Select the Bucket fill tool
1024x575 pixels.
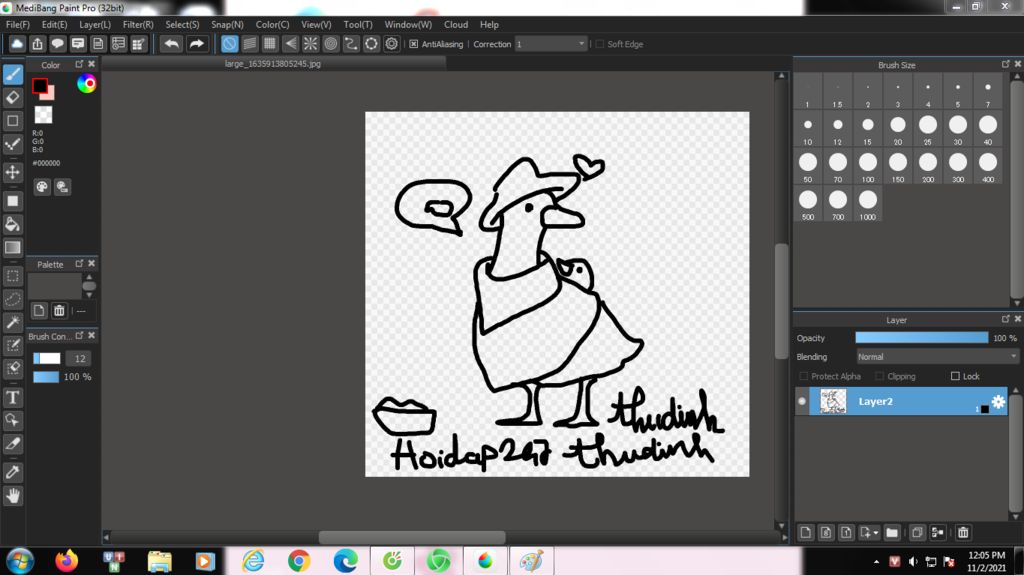(x=12, y=224)
